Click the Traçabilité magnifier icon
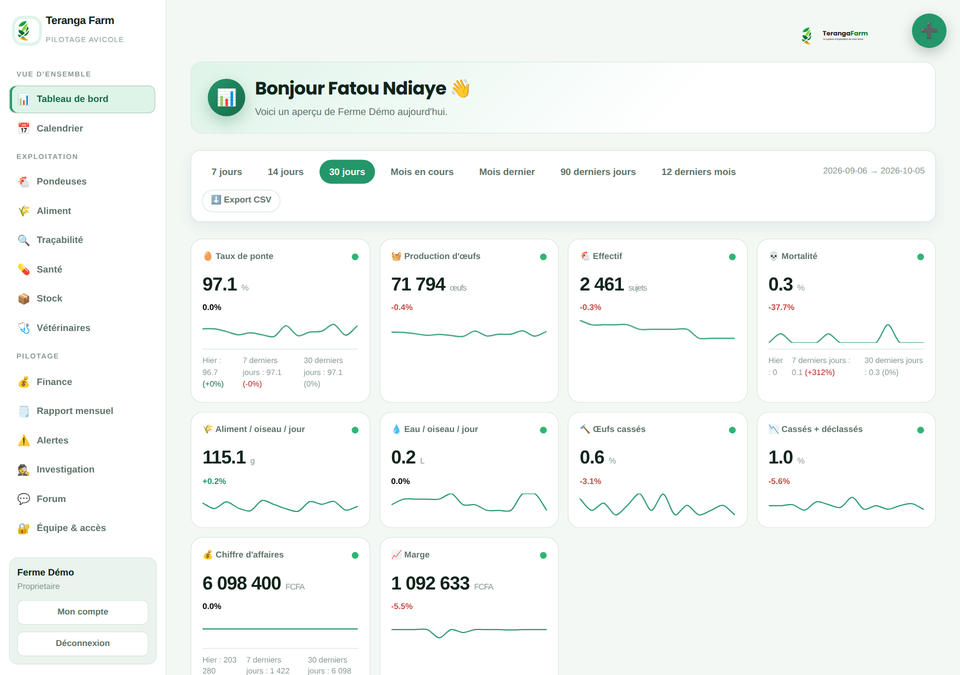960x675 pixels. click(x=24, y=240)
